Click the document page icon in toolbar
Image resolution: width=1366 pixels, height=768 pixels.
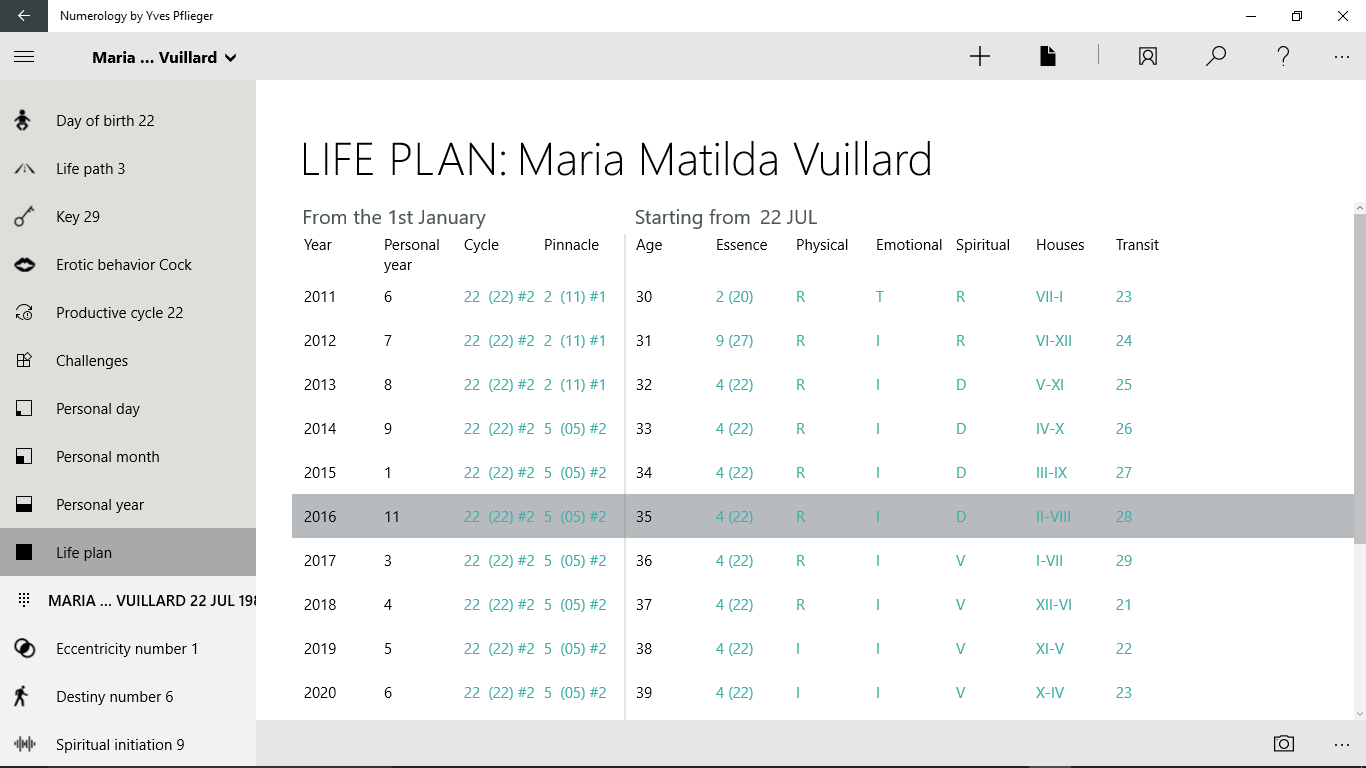[1047, 57]
